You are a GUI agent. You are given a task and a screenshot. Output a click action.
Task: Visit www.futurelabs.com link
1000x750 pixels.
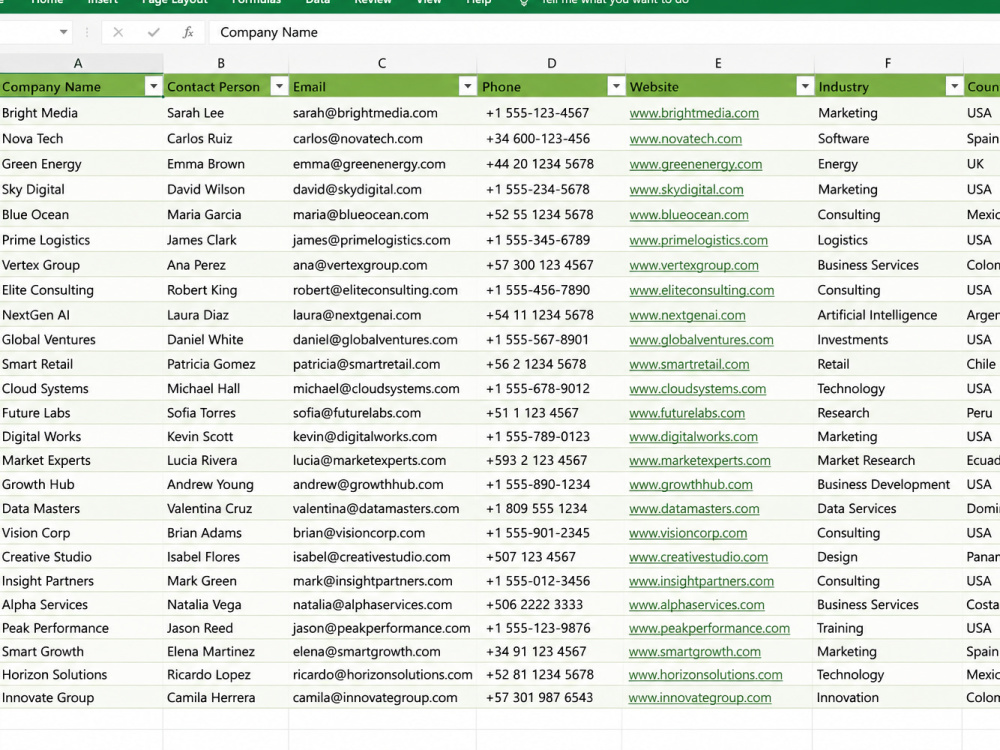tap(687, 413)
